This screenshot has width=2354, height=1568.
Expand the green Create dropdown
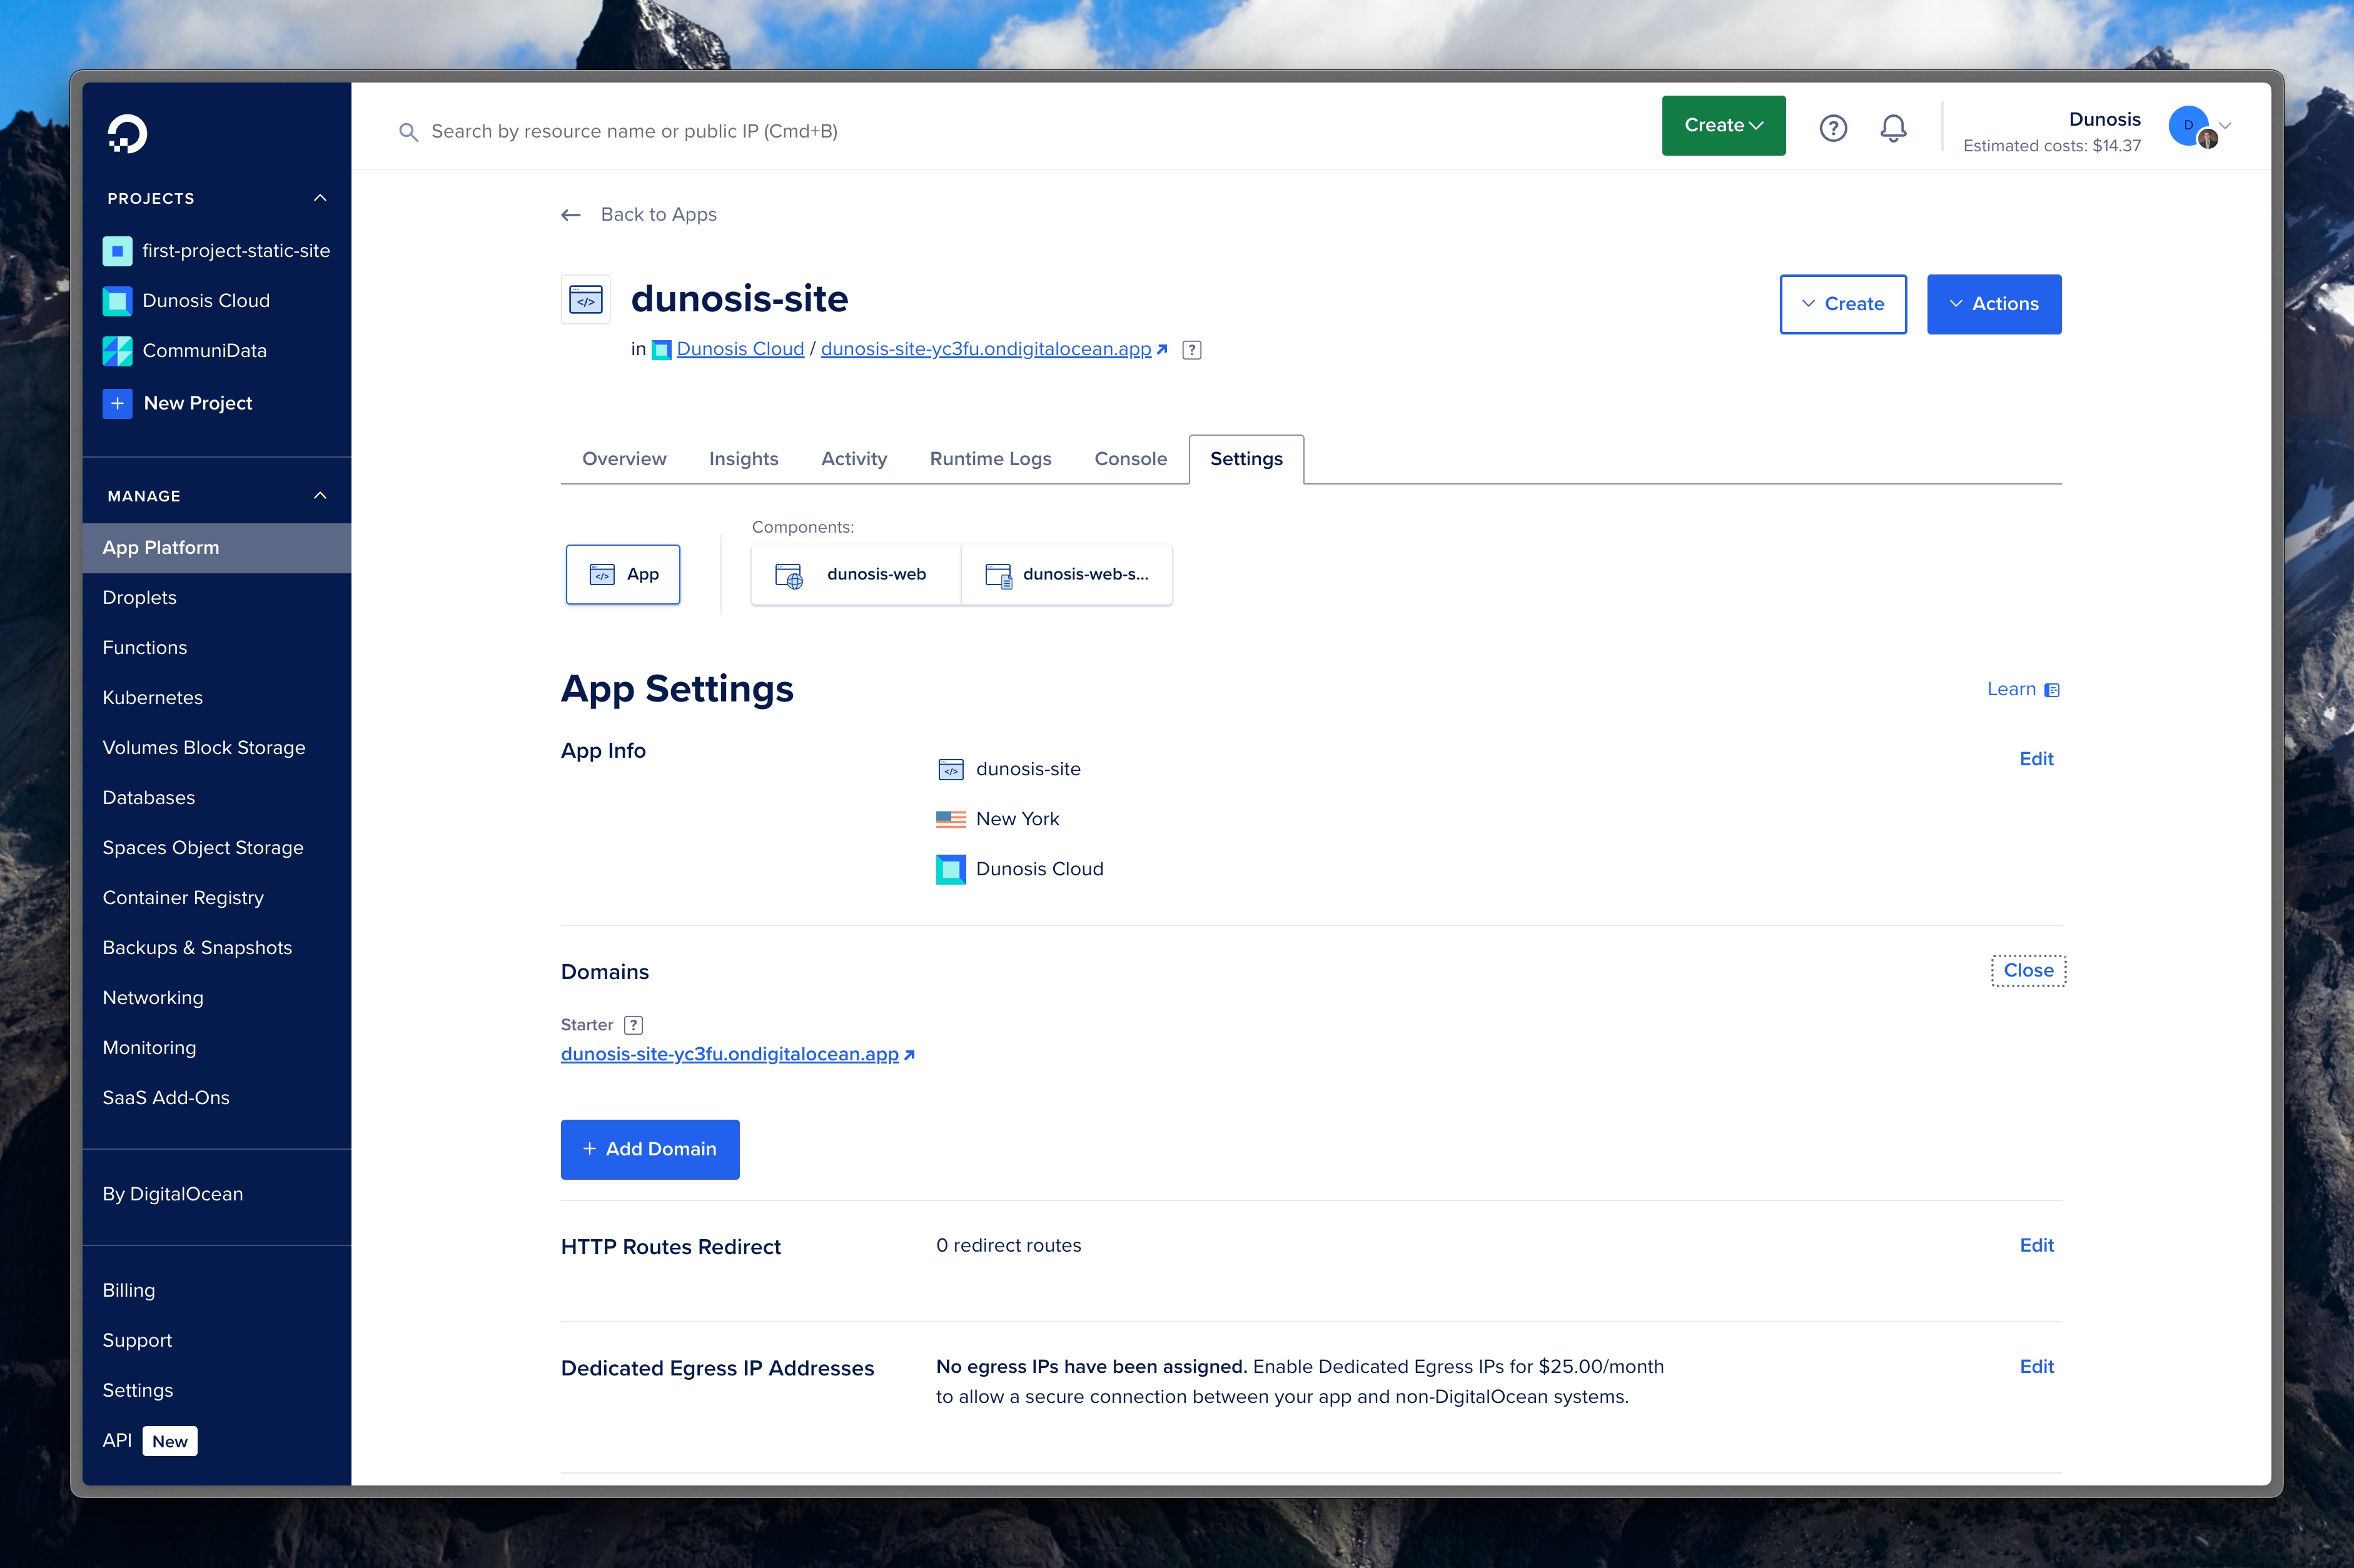[1722, 125]
